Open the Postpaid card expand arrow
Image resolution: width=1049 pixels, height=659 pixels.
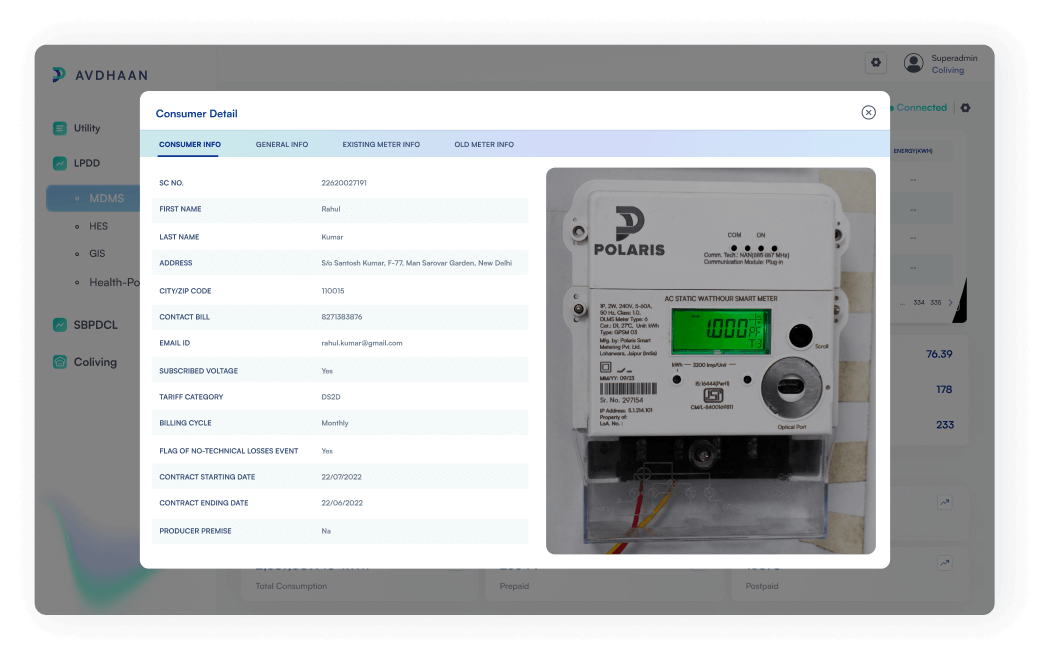(x=945, y=562)
